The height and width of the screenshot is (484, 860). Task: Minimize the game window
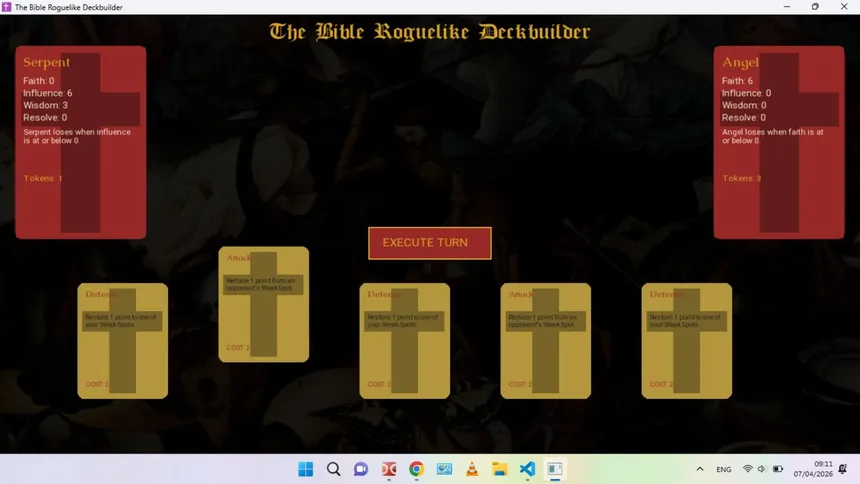787,7
